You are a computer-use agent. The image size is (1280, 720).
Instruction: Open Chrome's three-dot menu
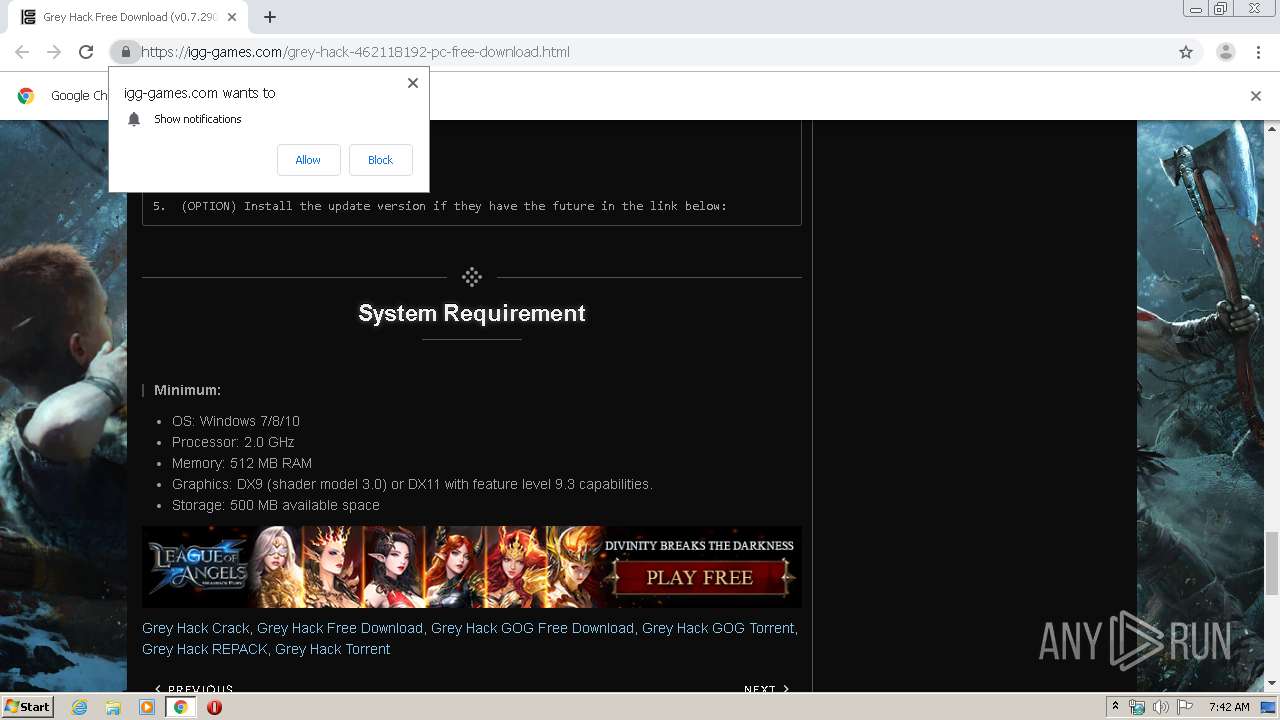click(1258, 52)
